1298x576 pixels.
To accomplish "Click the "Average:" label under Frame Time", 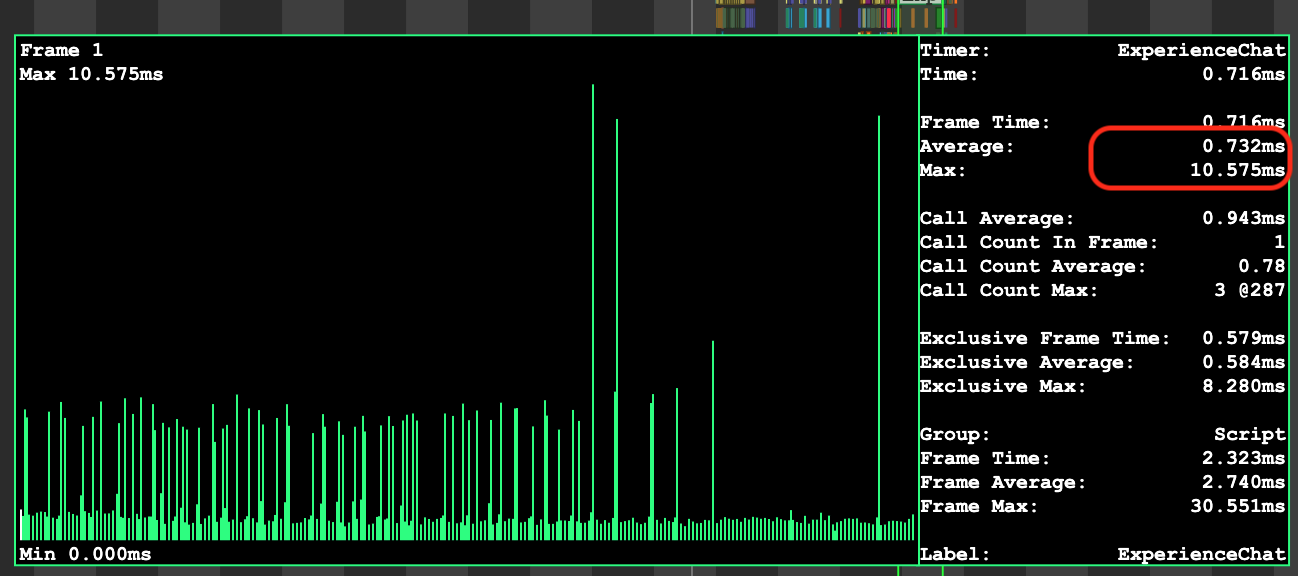I will 967,146.
